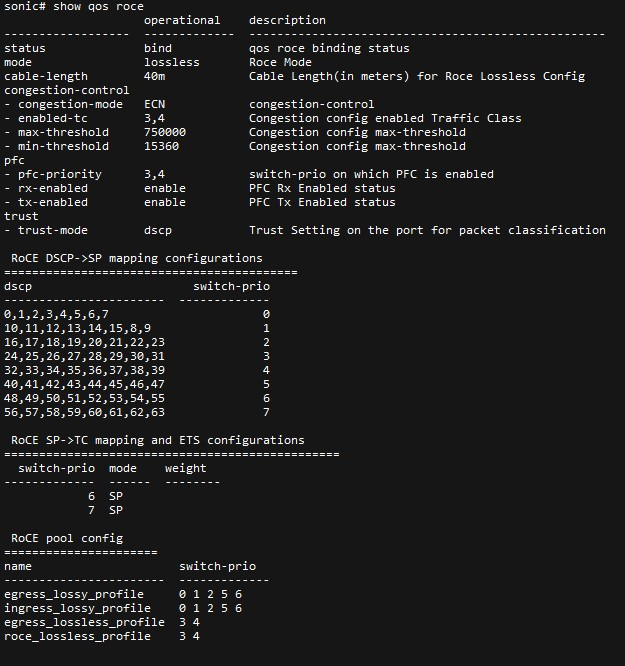The image size is (625, 666).
Task: Click the min-threshold value 15360
Action: (x=162, y=146)
